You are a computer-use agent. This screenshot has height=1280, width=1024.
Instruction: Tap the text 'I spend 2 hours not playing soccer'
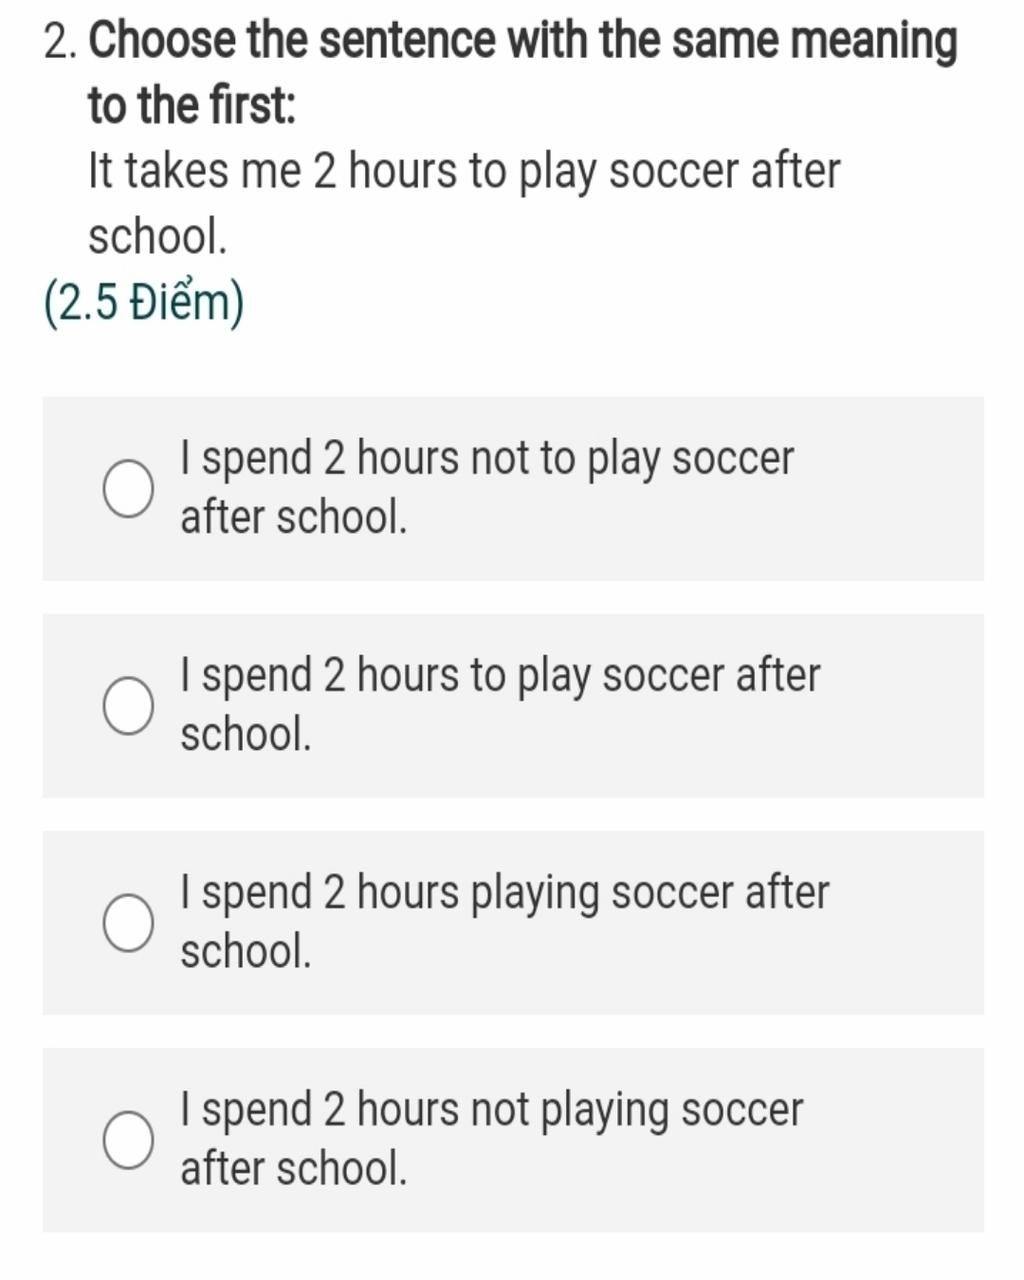tap(491, 1110)
